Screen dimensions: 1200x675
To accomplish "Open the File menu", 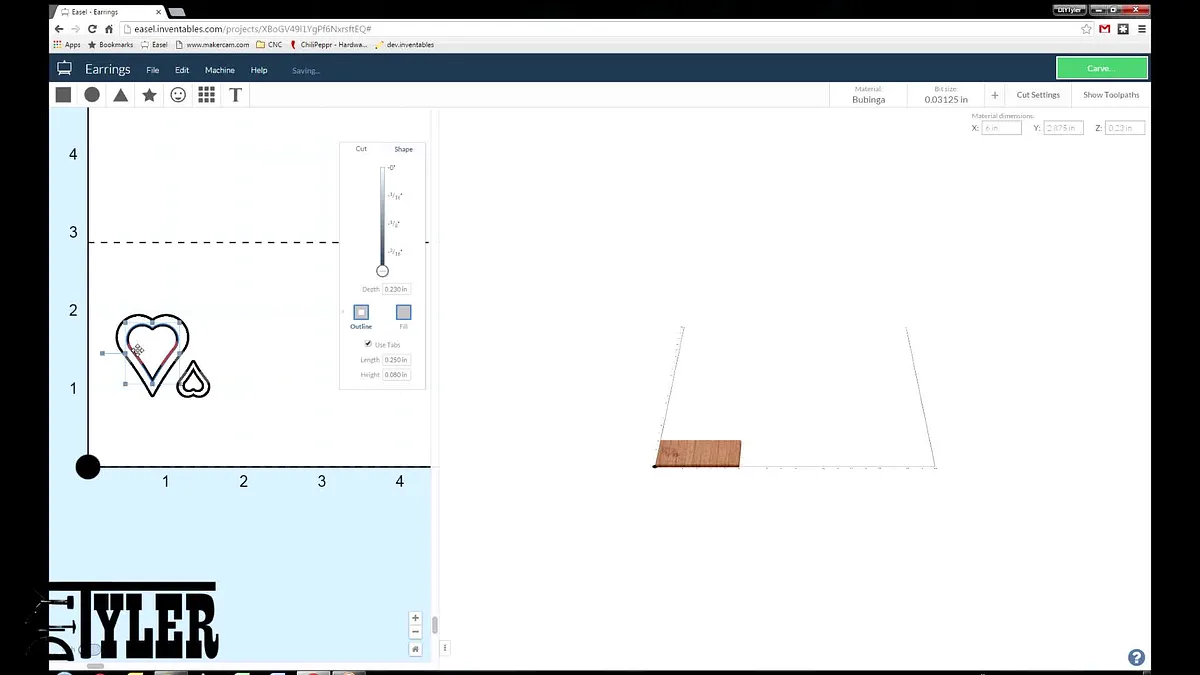I will click(153, 70).
